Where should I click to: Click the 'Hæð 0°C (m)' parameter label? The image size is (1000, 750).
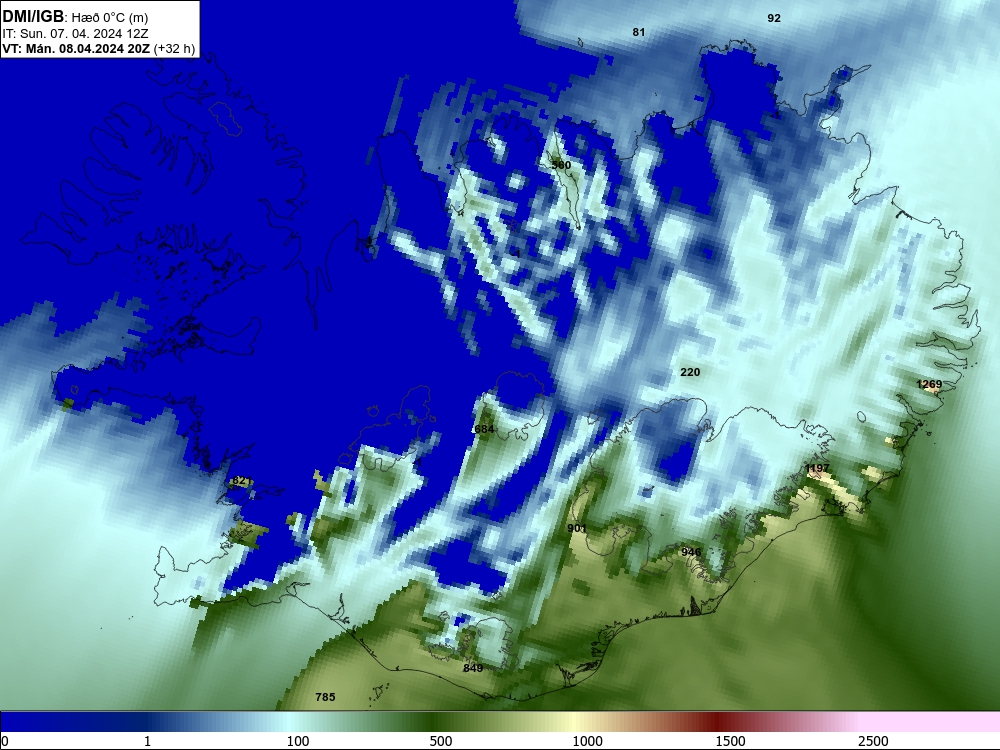pos(110,17)
